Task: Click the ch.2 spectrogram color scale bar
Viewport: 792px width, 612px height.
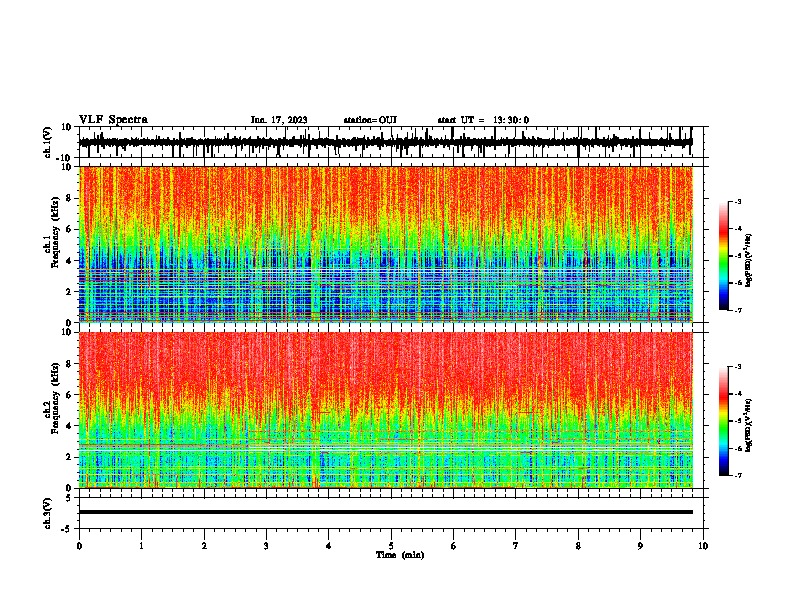Action: [x=724, y=421]
